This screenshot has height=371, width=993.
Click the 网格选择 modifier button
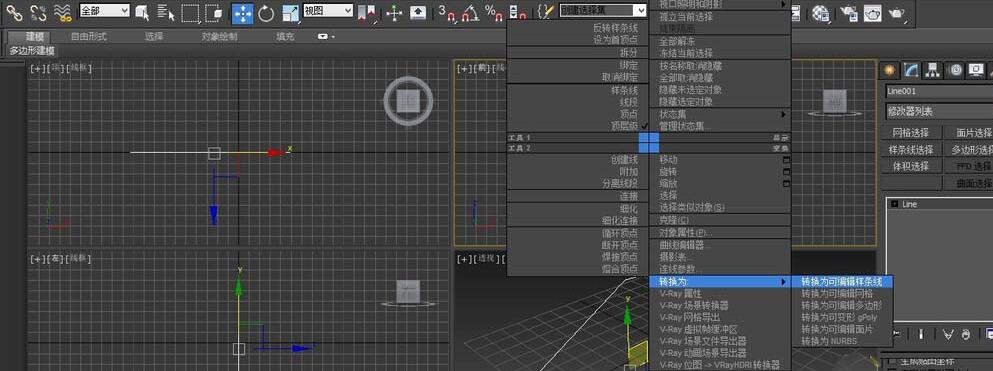pos(911,133)
